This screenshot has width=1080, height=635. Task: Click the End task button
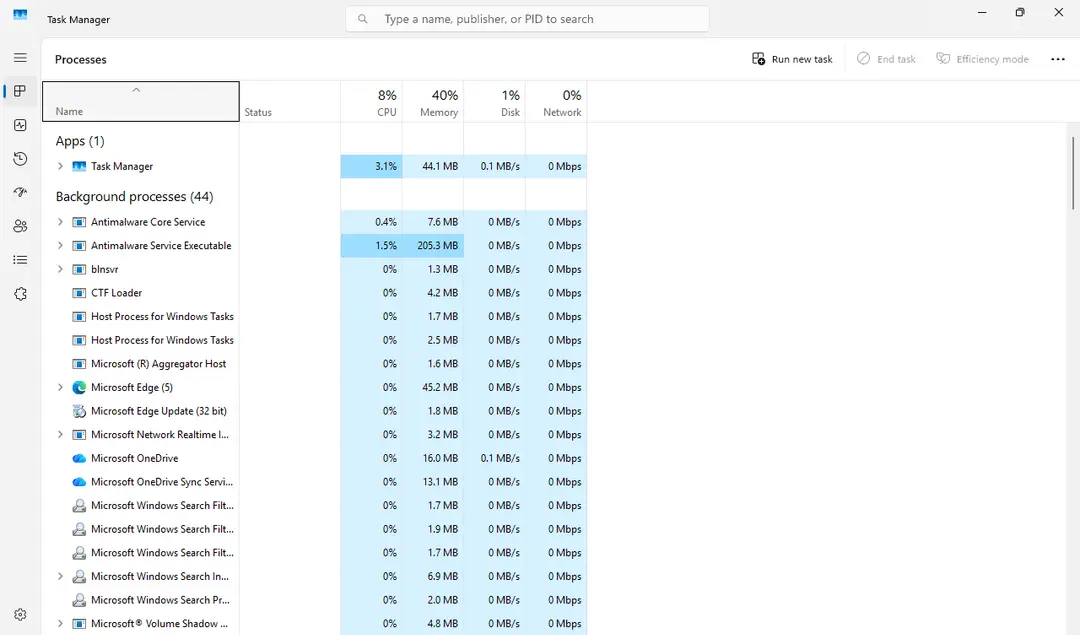[886, 59]
